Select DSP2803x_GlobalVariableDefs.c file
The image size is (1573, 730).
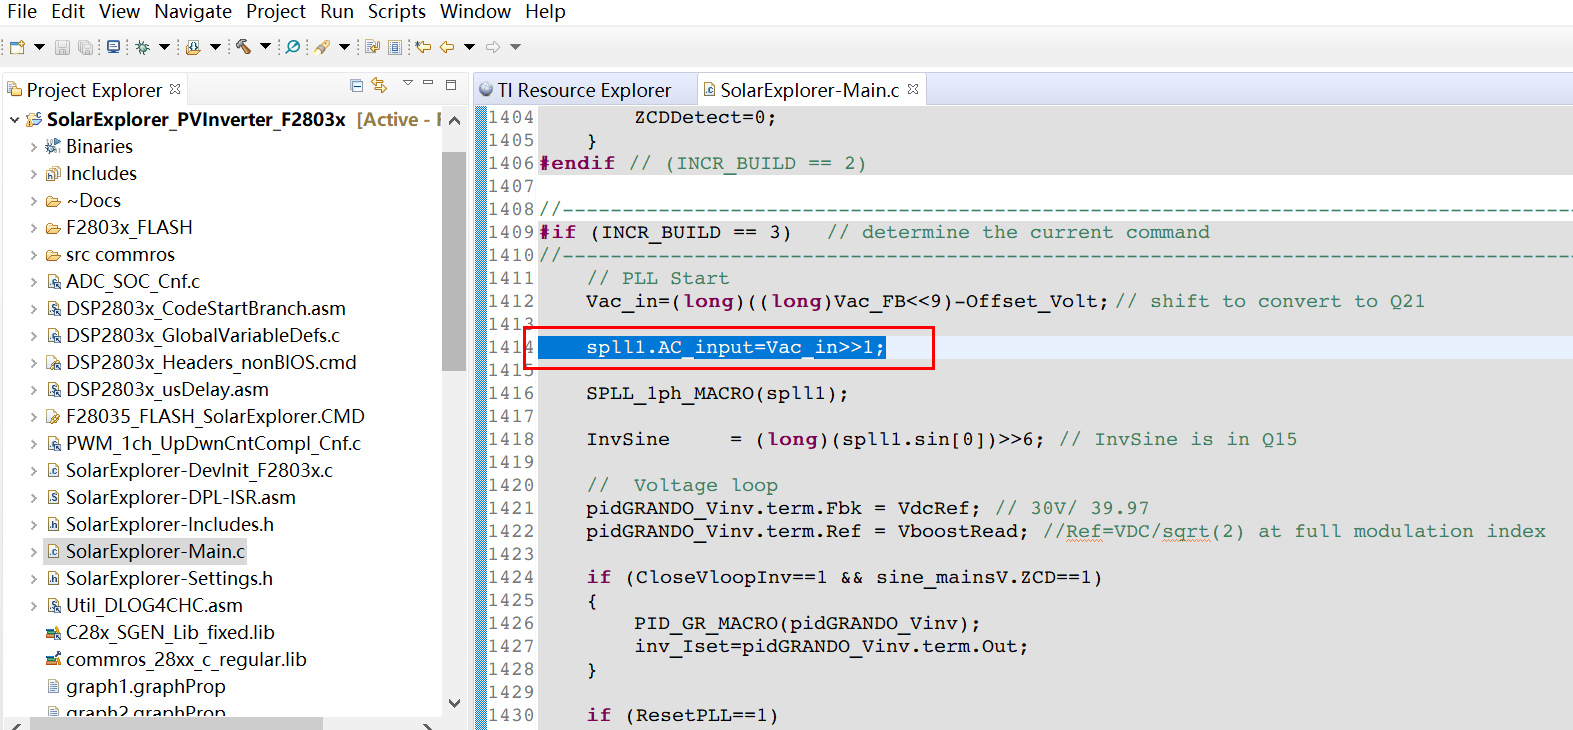[x=203, y=336]
